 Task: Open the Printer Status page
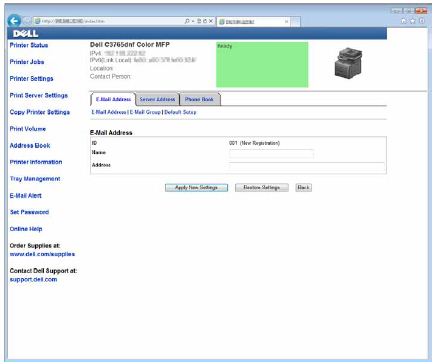pos(29,45)
